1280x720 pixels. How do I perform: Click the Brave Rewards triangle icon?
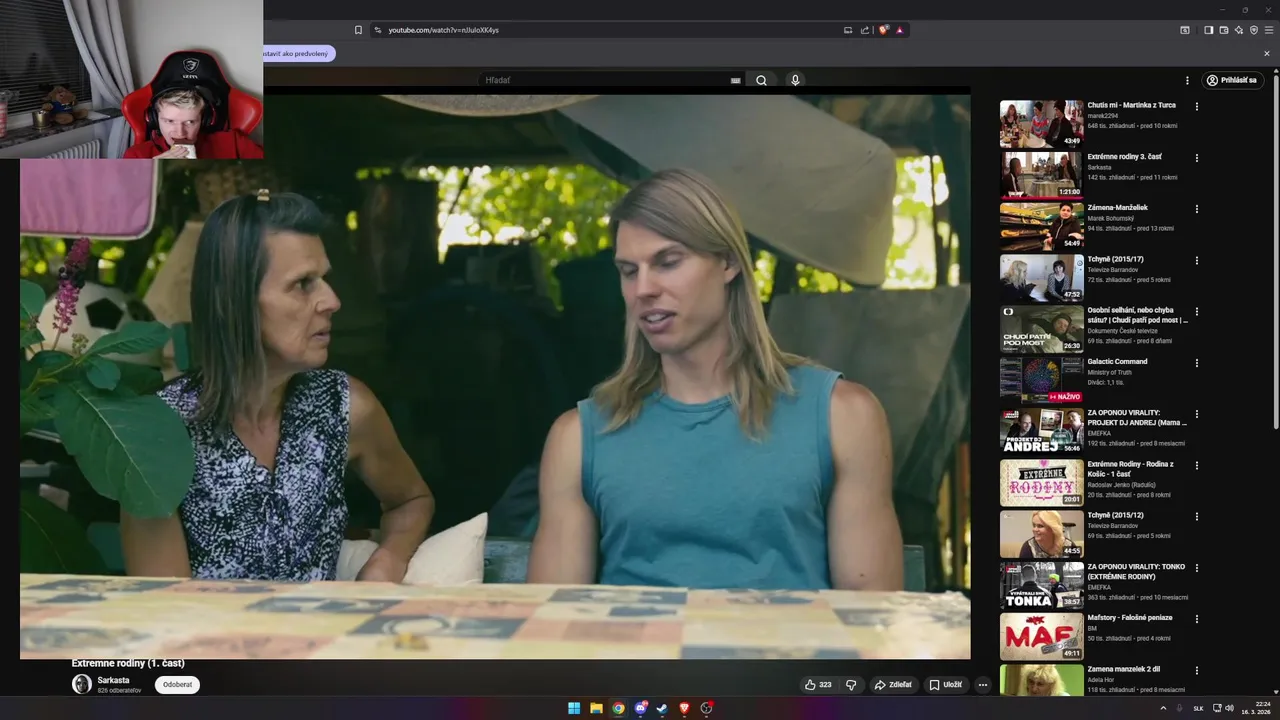(899, 30)
